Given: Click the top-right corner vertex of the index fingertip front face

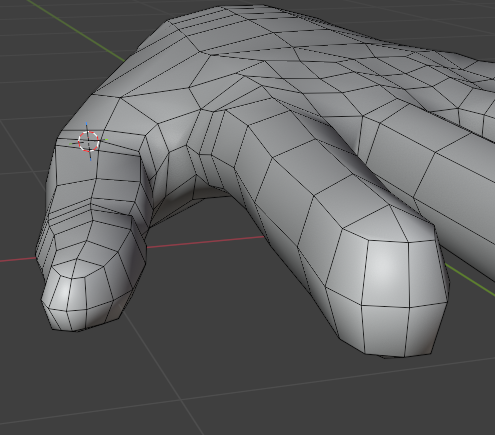Looking at the screenshot, I should [x=409, y=242].
